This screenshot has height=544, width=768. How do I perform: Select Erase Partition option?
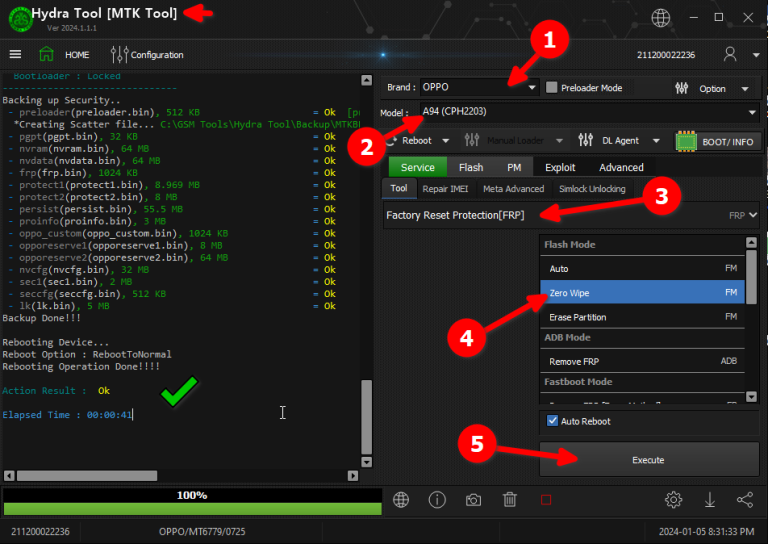pyautogui.click(x=642, y=317)
